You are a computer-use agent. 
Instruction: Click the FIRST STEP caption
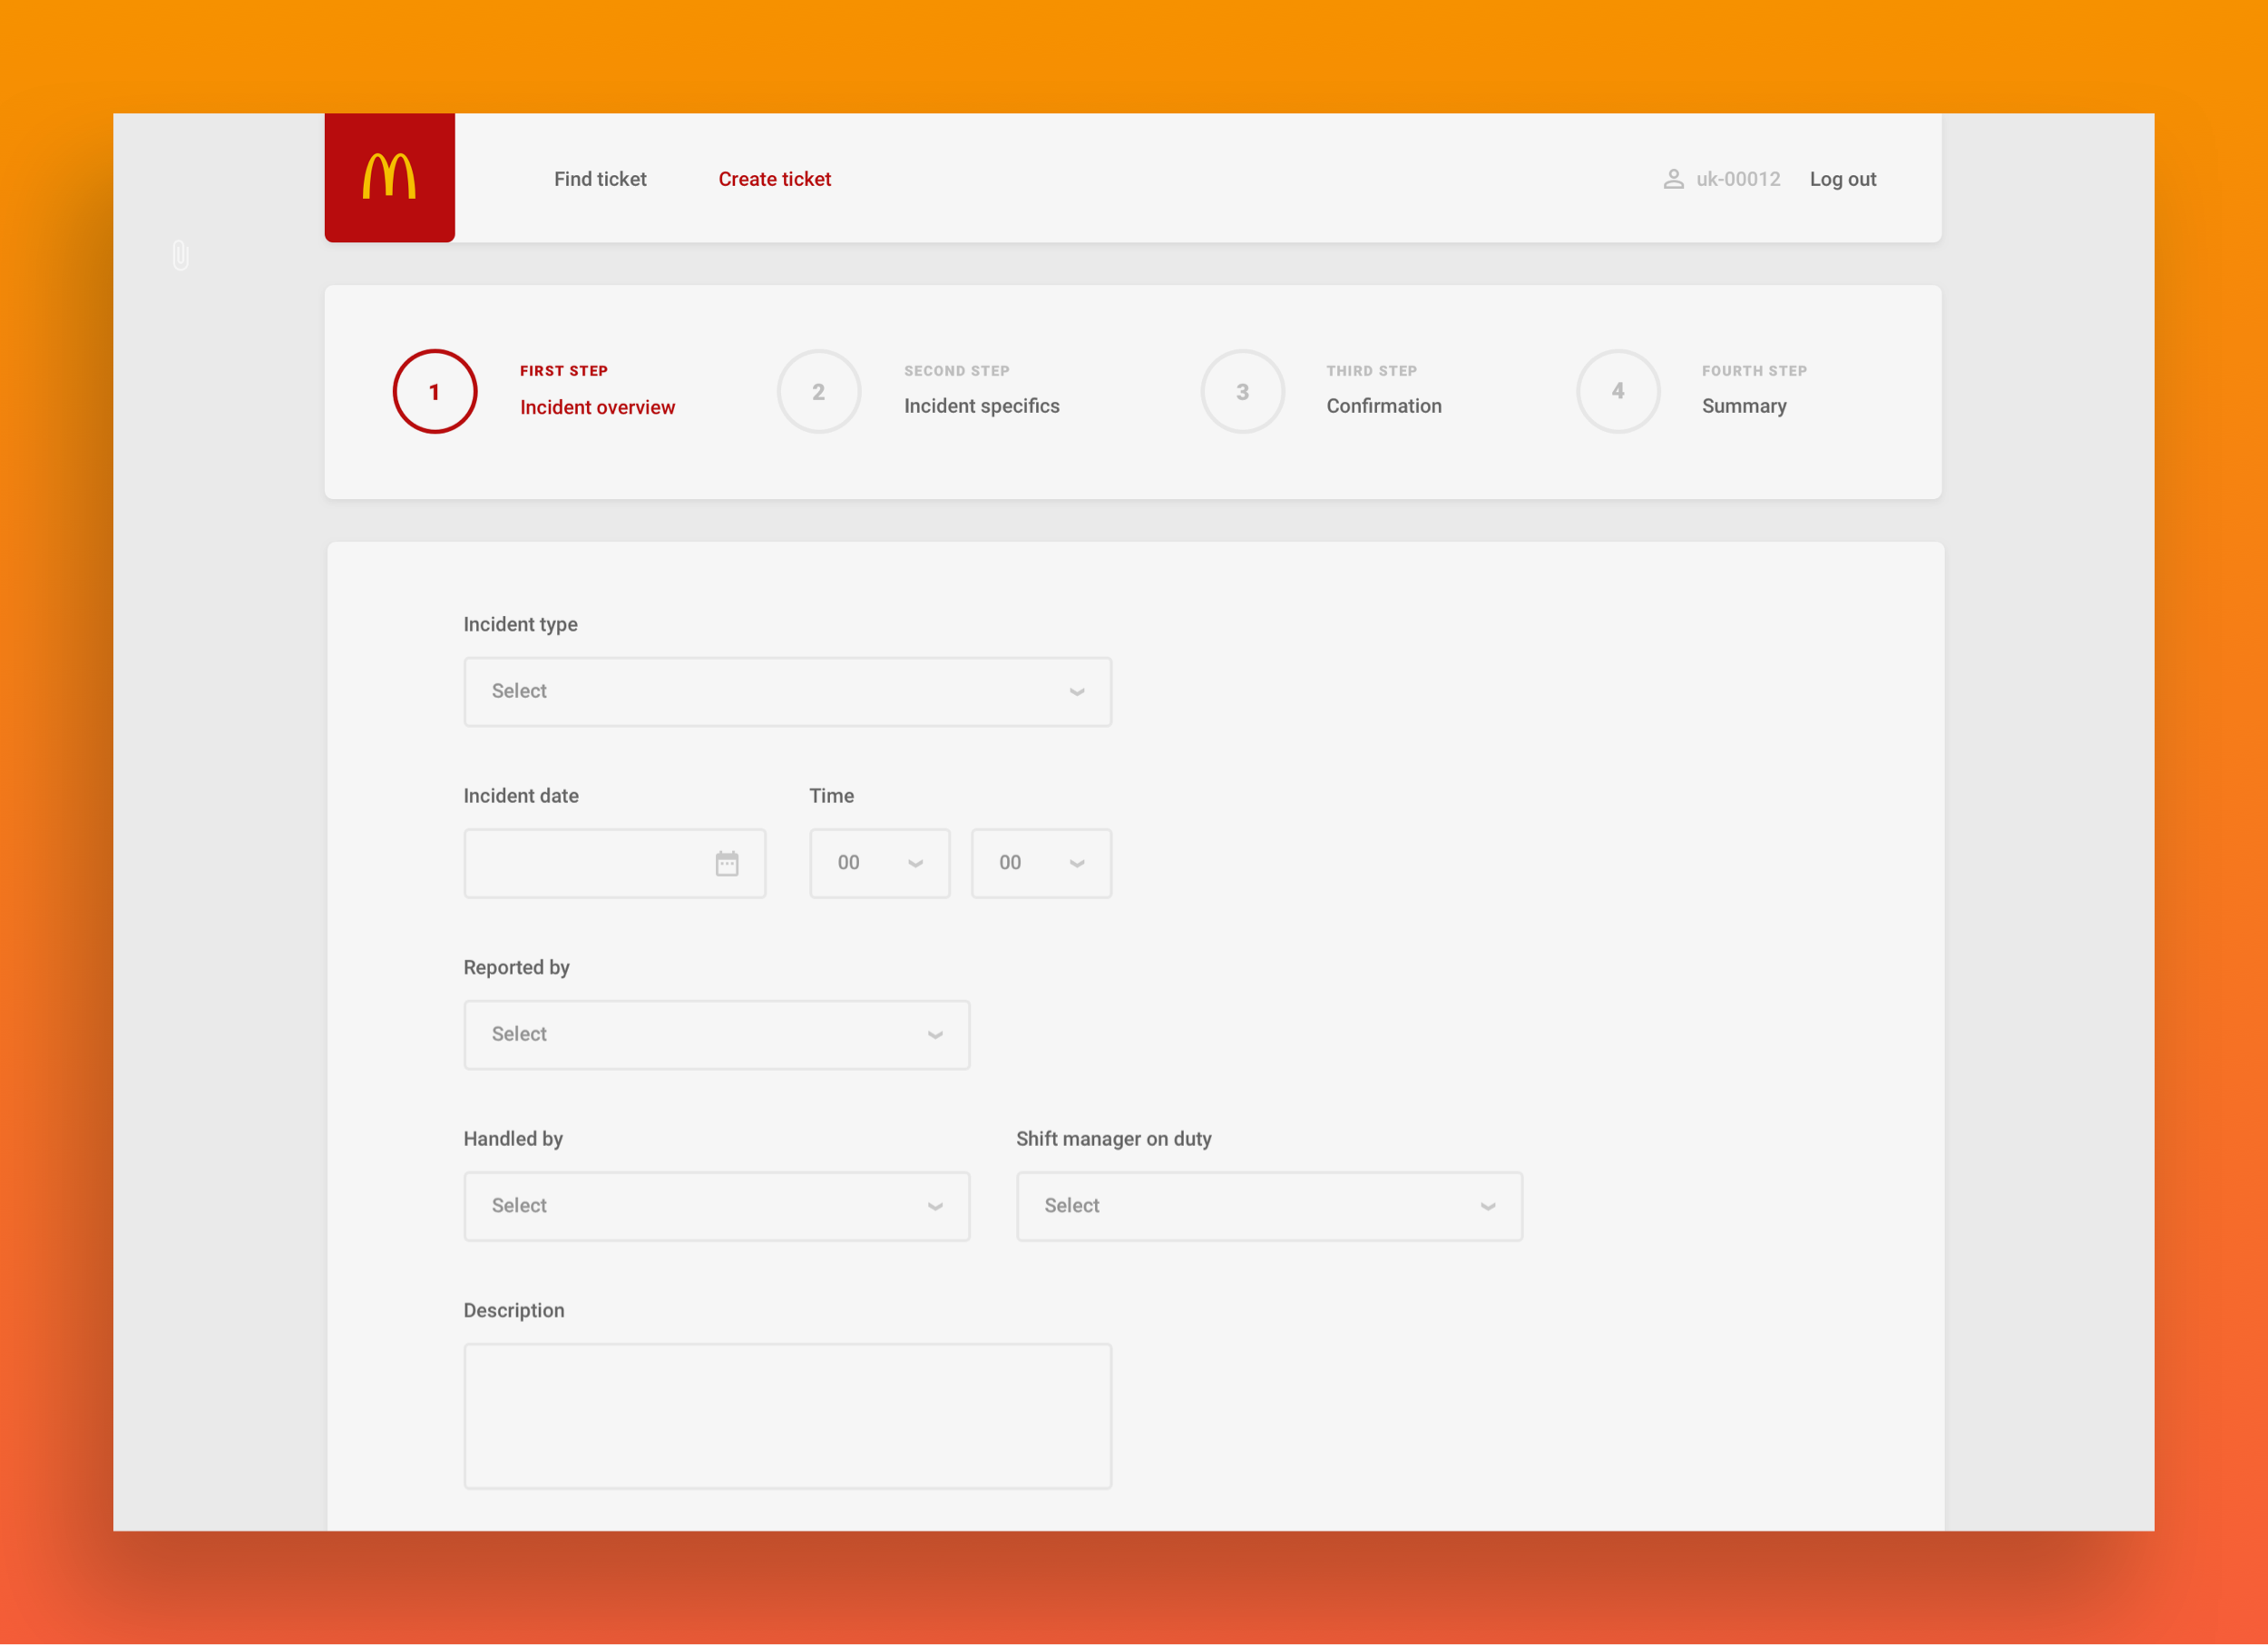564,371
